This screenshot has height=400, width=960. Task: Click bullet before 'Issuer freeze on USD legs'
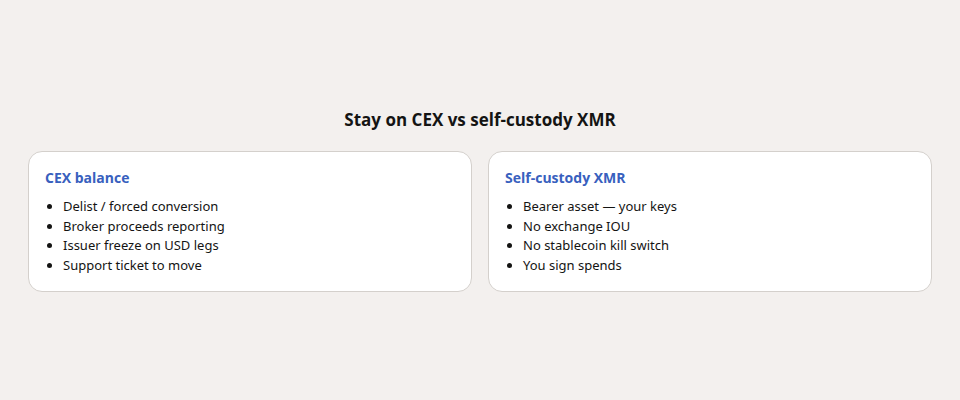pyautogui.click(x=50, y=246)
